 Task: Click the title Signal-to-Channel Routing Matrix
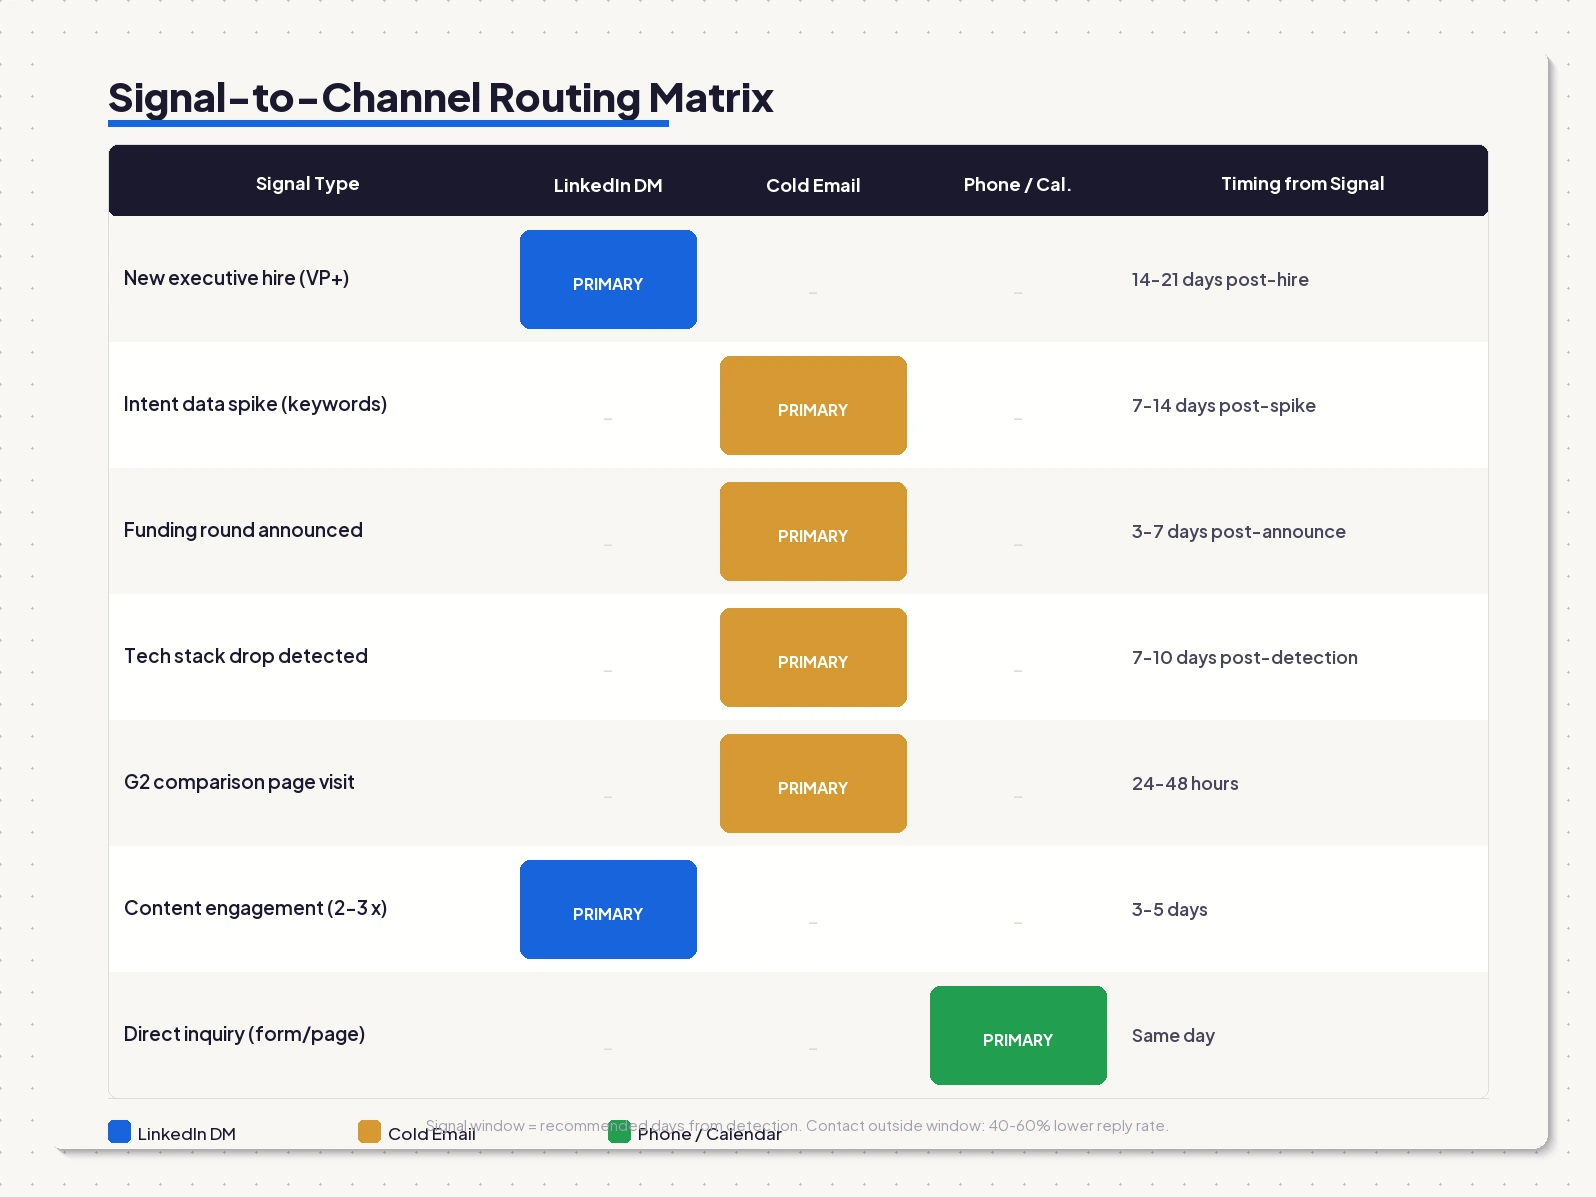441,98
